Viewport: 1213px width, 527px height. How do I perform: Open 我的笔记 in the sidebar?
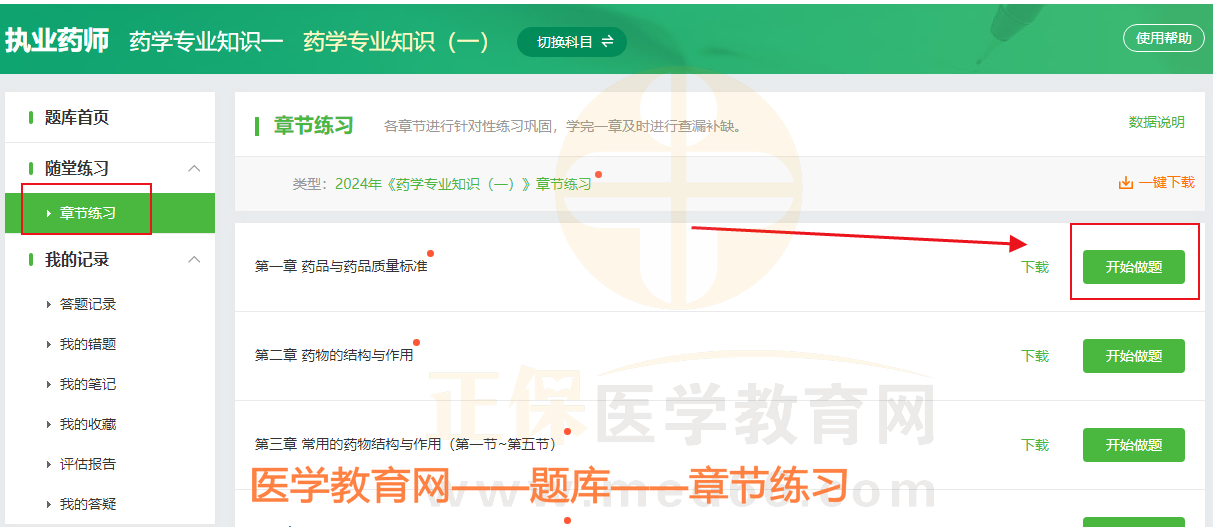88,384
